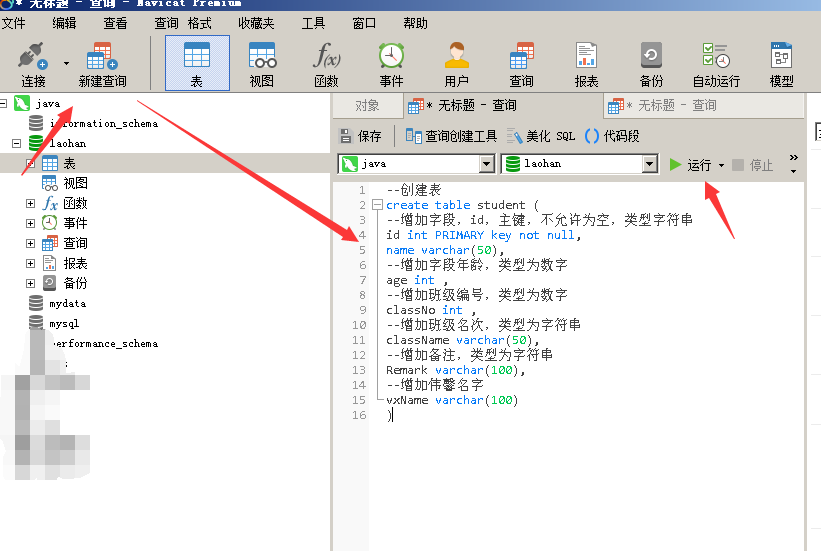Open the 连接 dropdown arrow
The height and width of the screenshot is (551, 821).
click(66, 64)
